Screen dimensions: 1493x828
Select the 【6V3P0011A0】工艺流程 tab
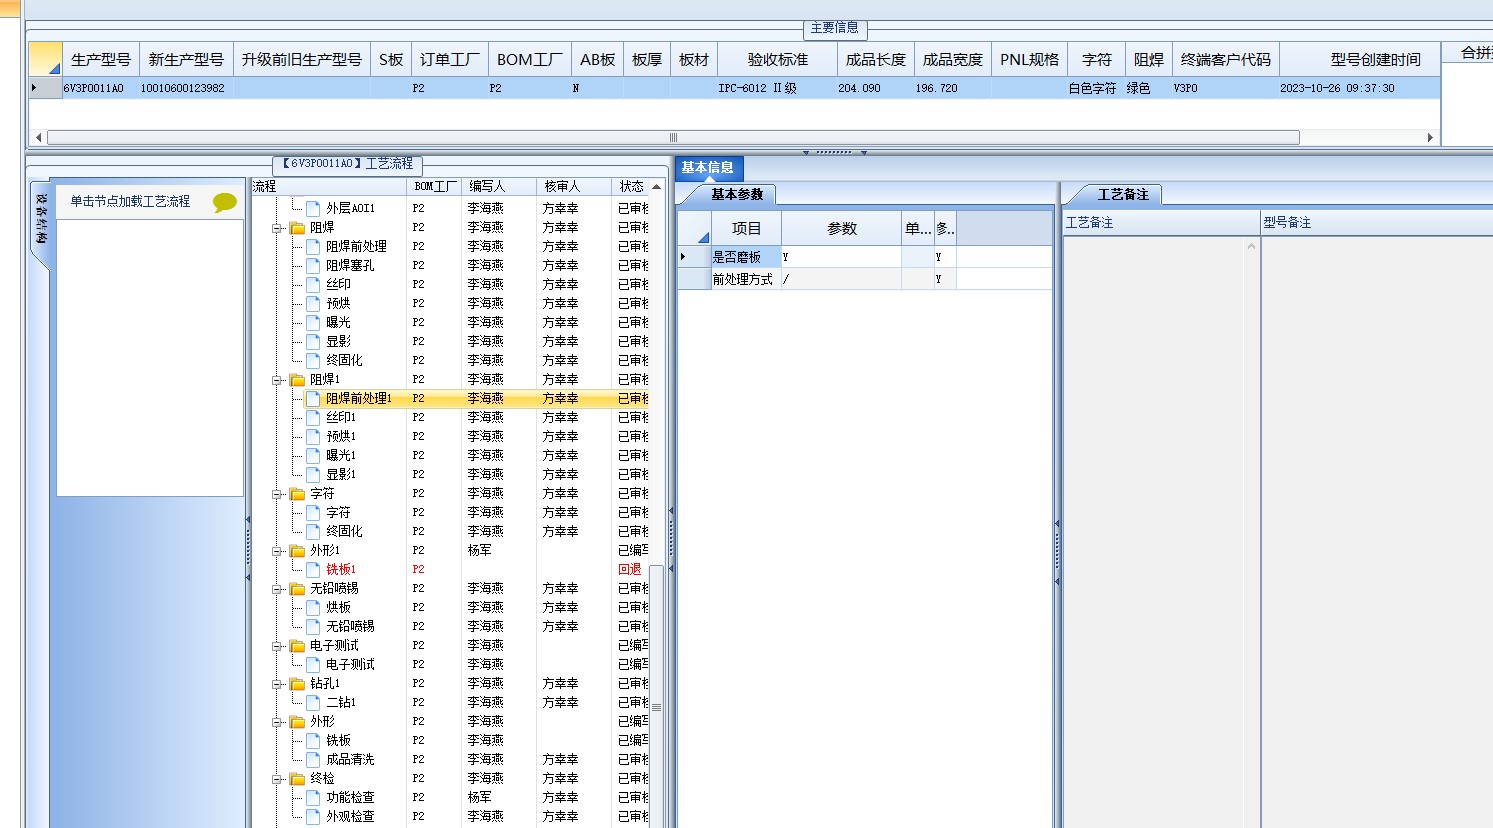point(347,163)
